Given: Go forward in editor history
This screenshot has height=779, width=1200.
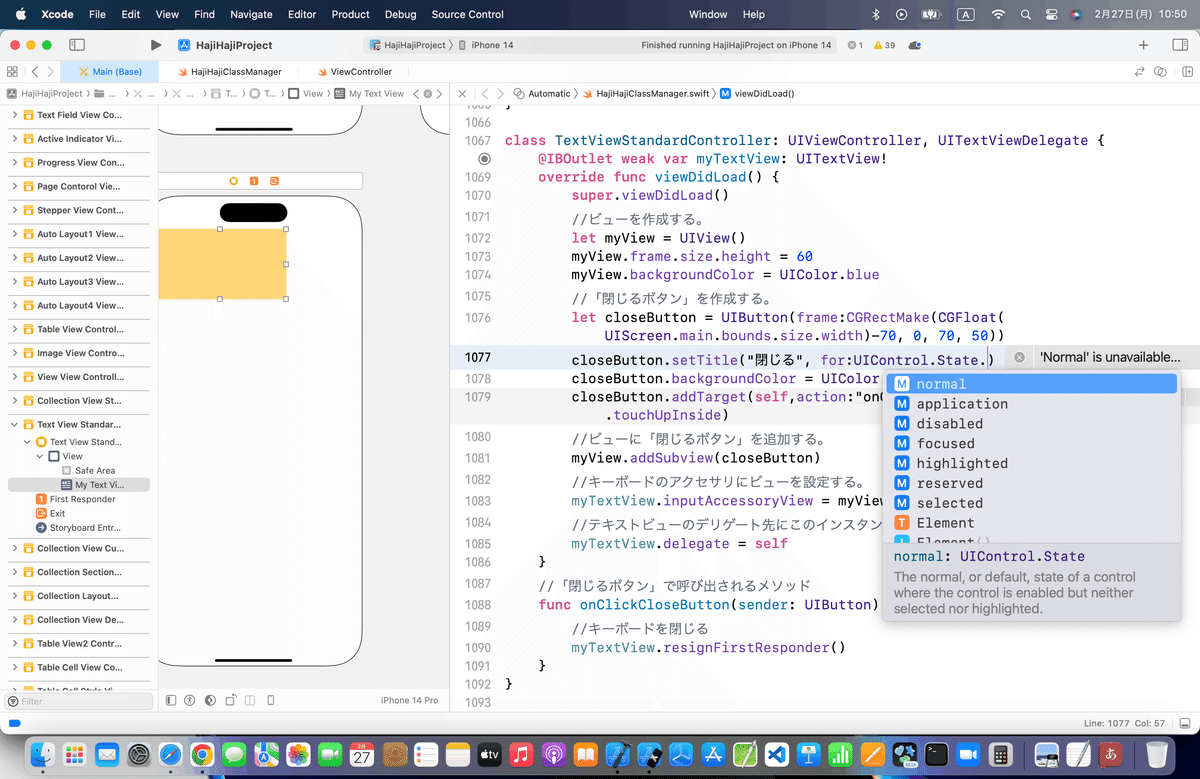Looking at the screenshot, I should coord(52,72).
